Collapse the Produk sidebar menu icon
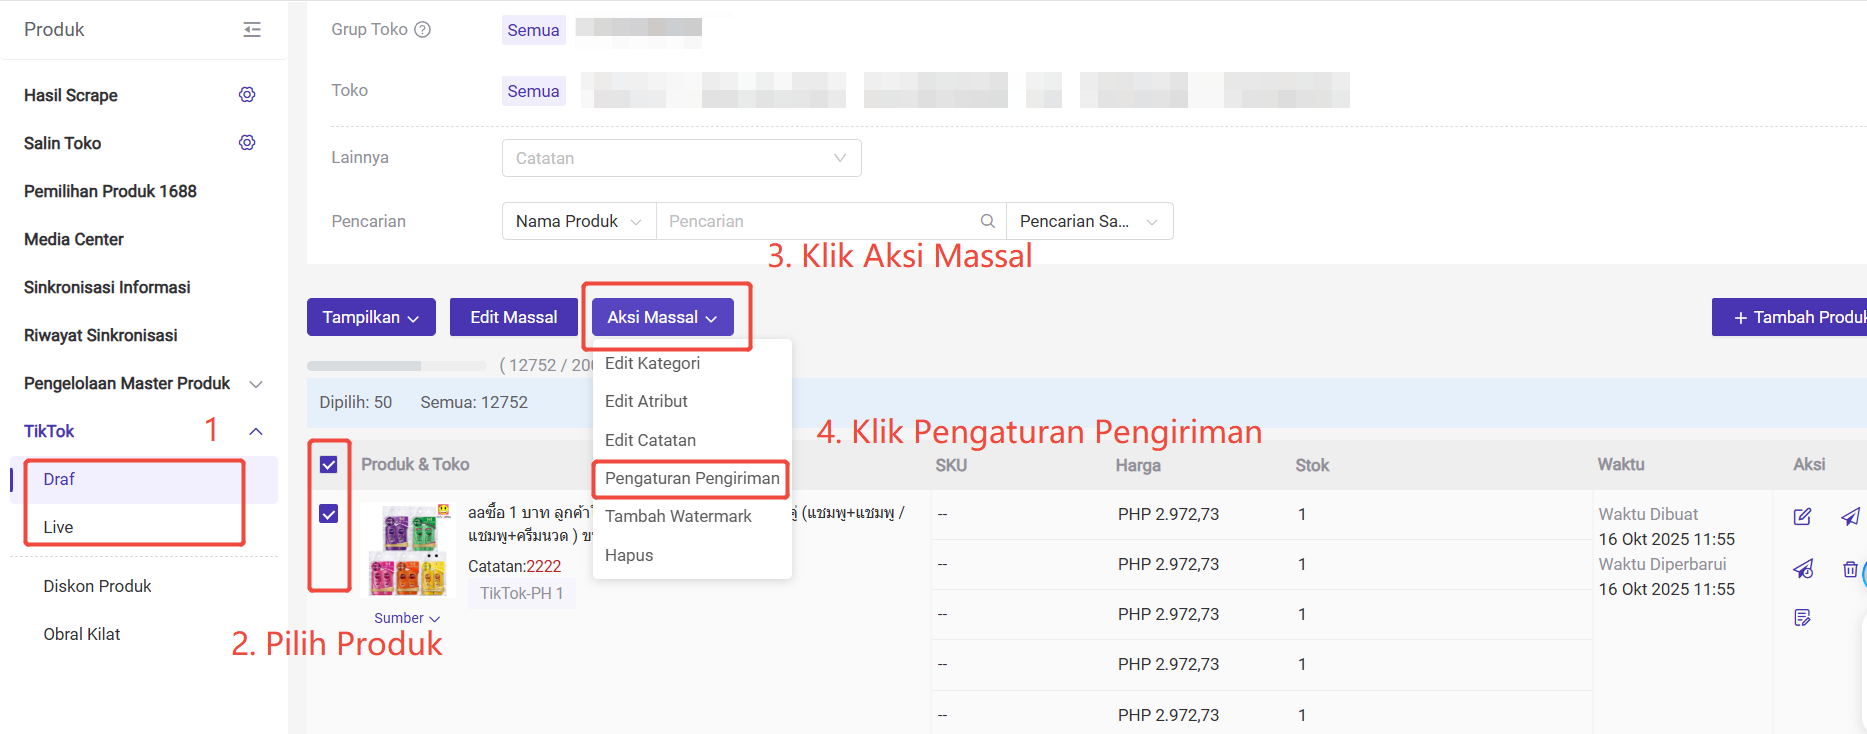This screenshot has width=1867, height=734. (x=252, y=30)
